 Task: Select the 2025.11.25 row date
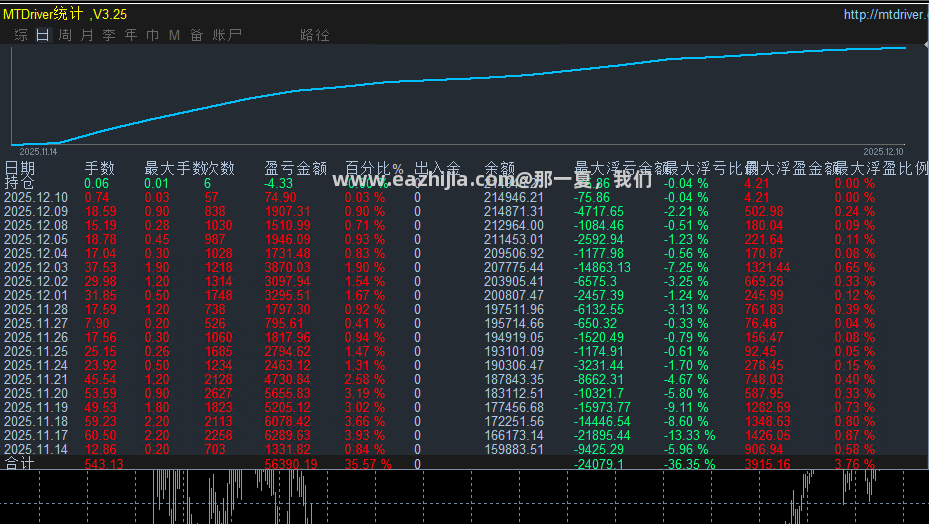click(x=36, y=352)
